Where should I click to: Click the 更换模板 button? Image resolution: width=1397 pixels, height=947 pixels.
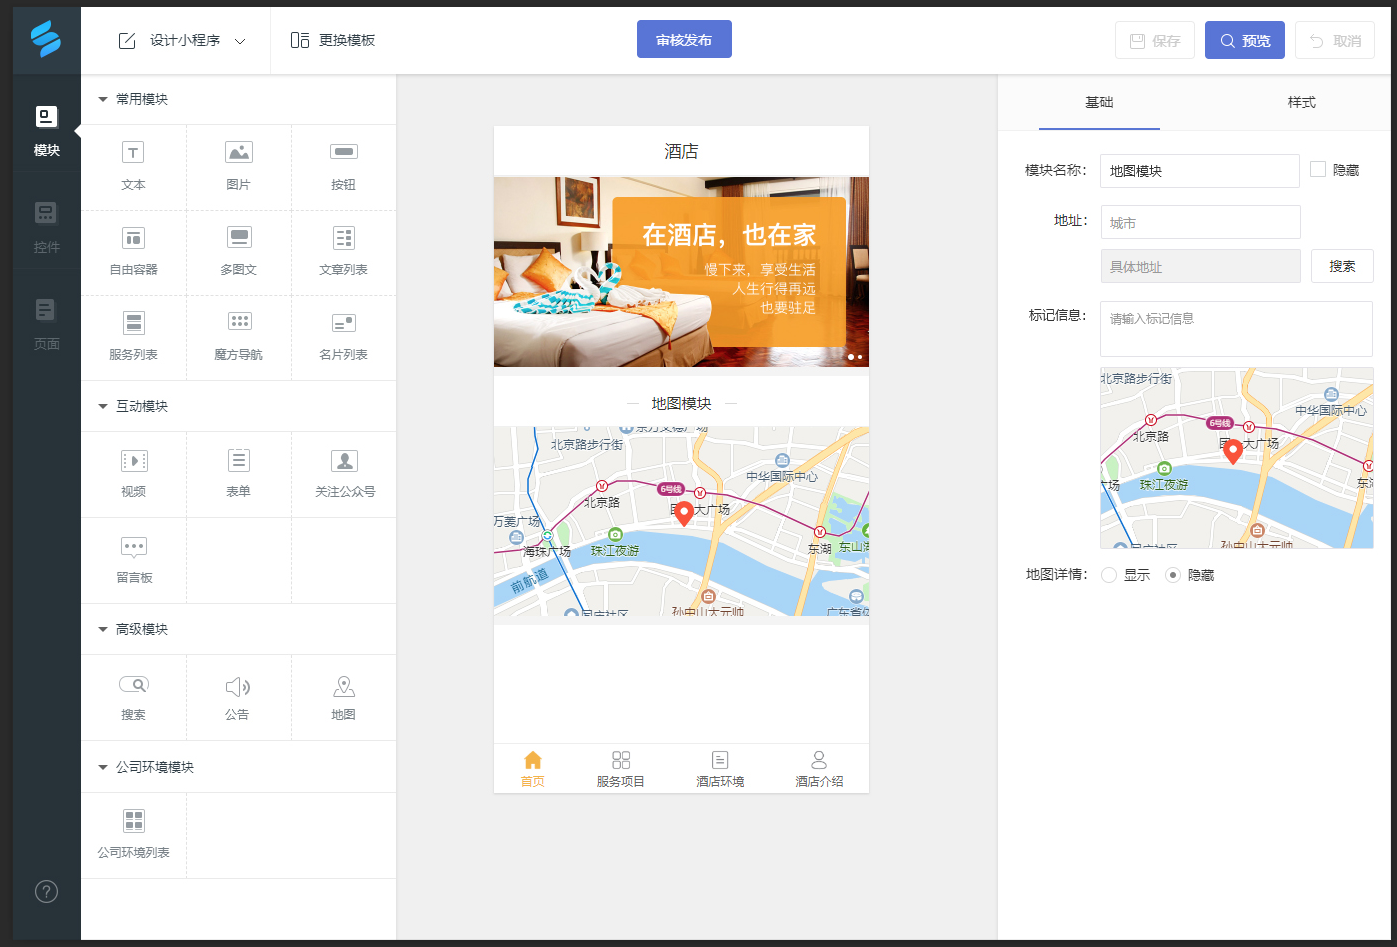coord(333,40)
